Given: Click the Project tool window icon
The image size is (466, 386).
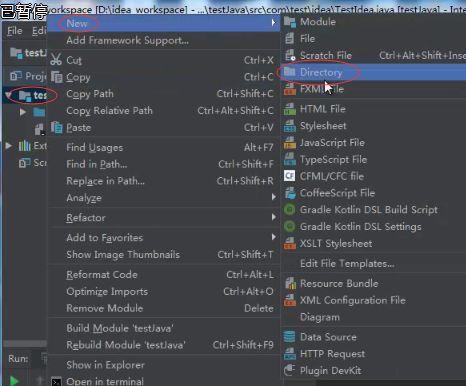Looking at the screenshot, I should 16,76.
